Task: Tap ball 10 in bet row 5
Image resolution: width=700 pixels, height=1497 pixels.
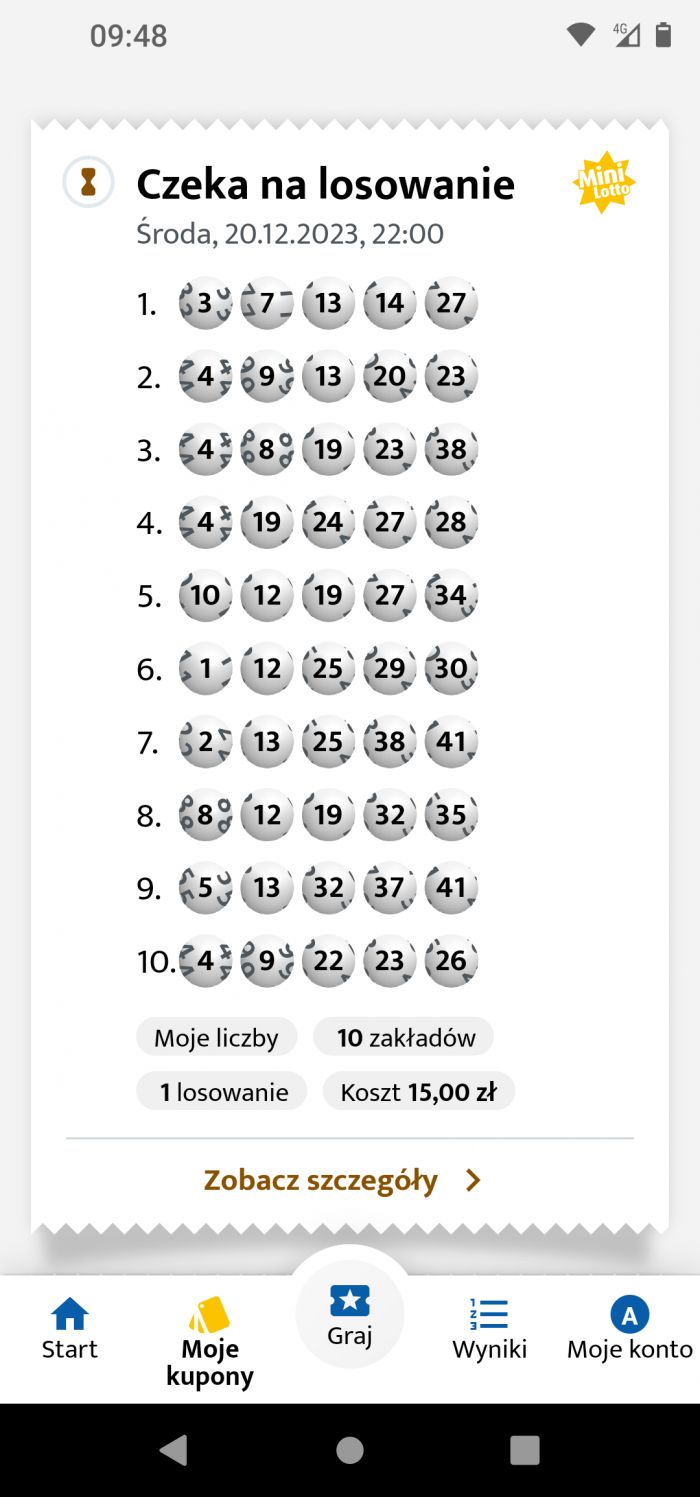Action: pos(205,596)
